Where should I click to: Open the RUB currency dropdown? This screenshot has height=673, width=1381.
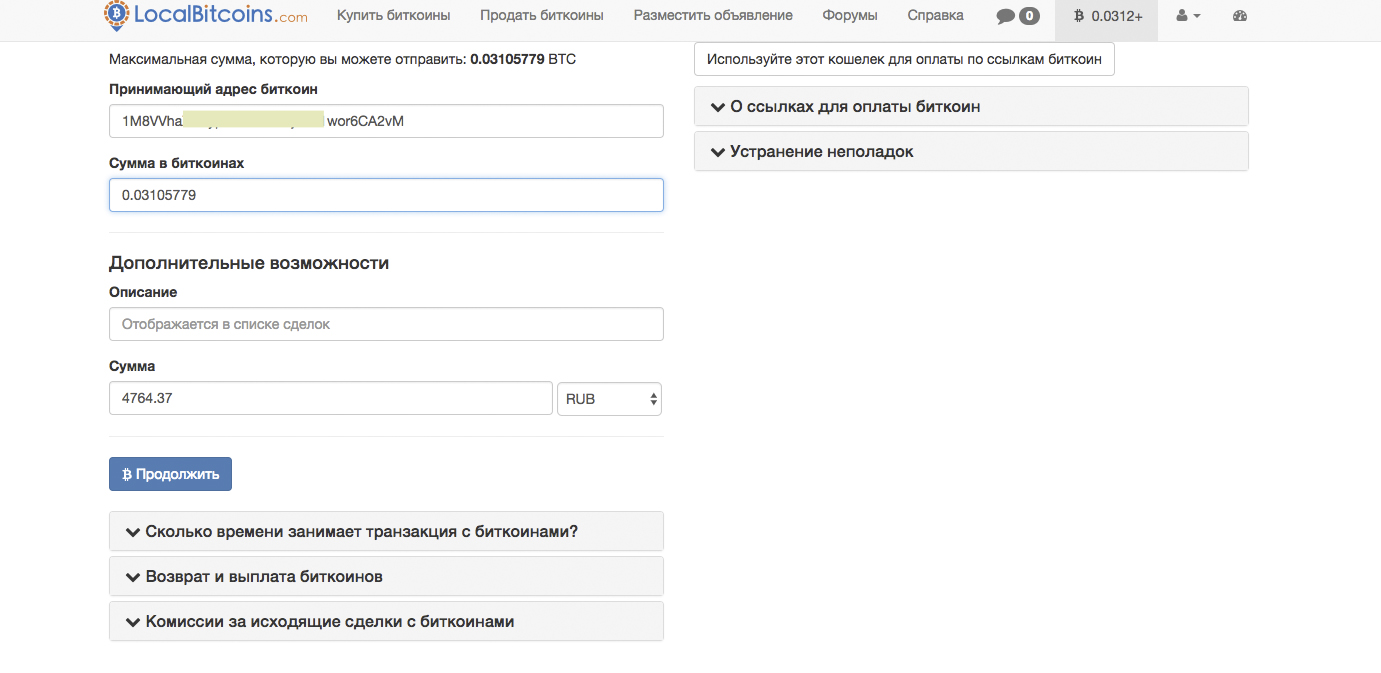(x=609, y=399)
